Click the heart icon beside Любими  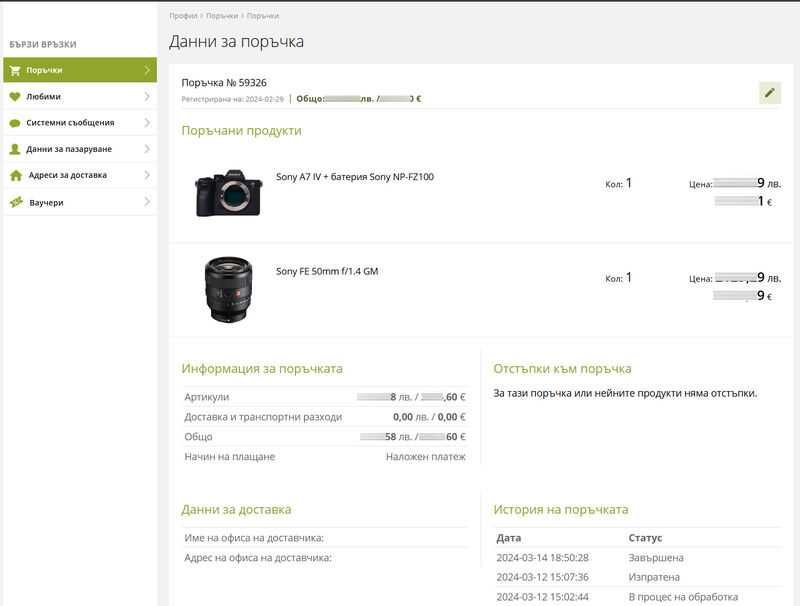click(x=15, y=96)
